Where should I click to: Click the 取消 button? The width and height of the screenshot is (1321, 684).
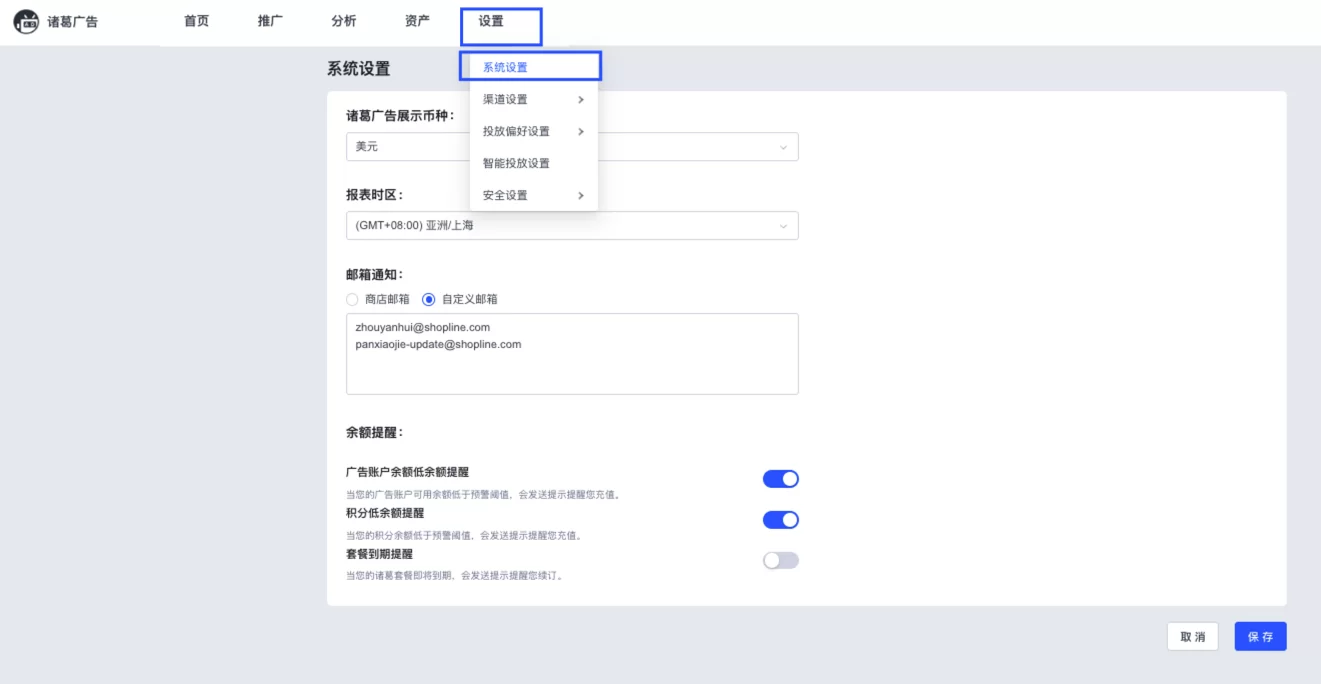[1193, 636]
